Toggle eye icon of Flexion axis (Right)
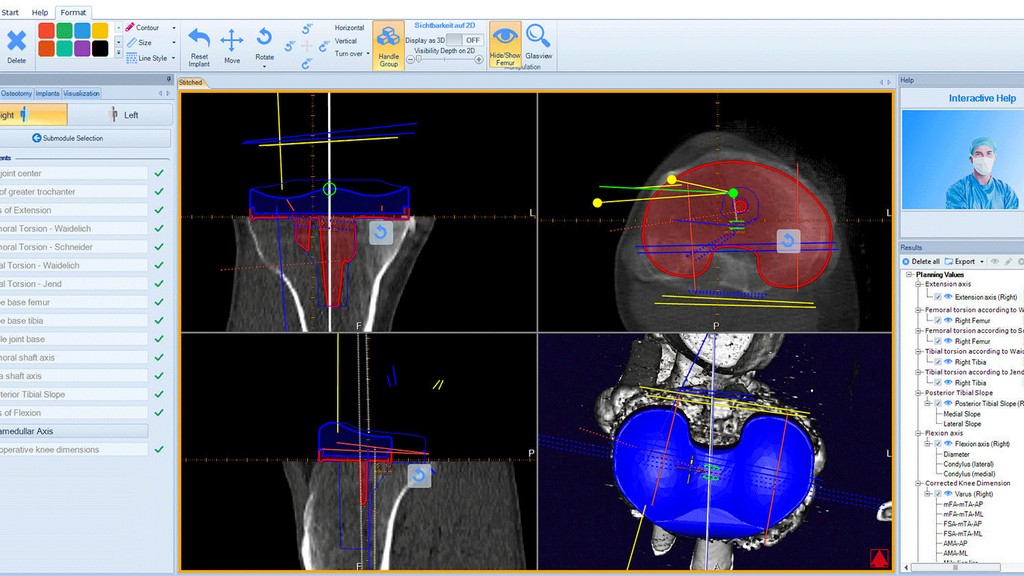 click(948, 444)
